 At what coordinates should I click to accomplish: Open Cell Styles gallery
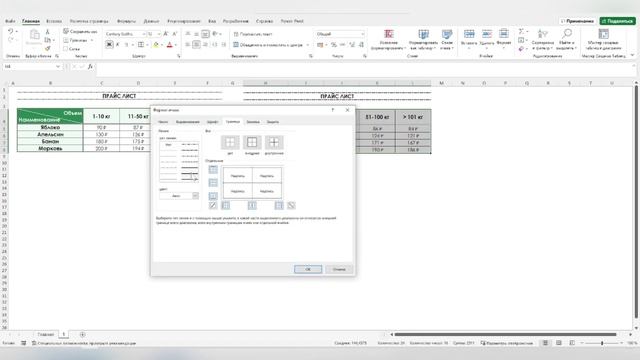[x=447, y=40]
